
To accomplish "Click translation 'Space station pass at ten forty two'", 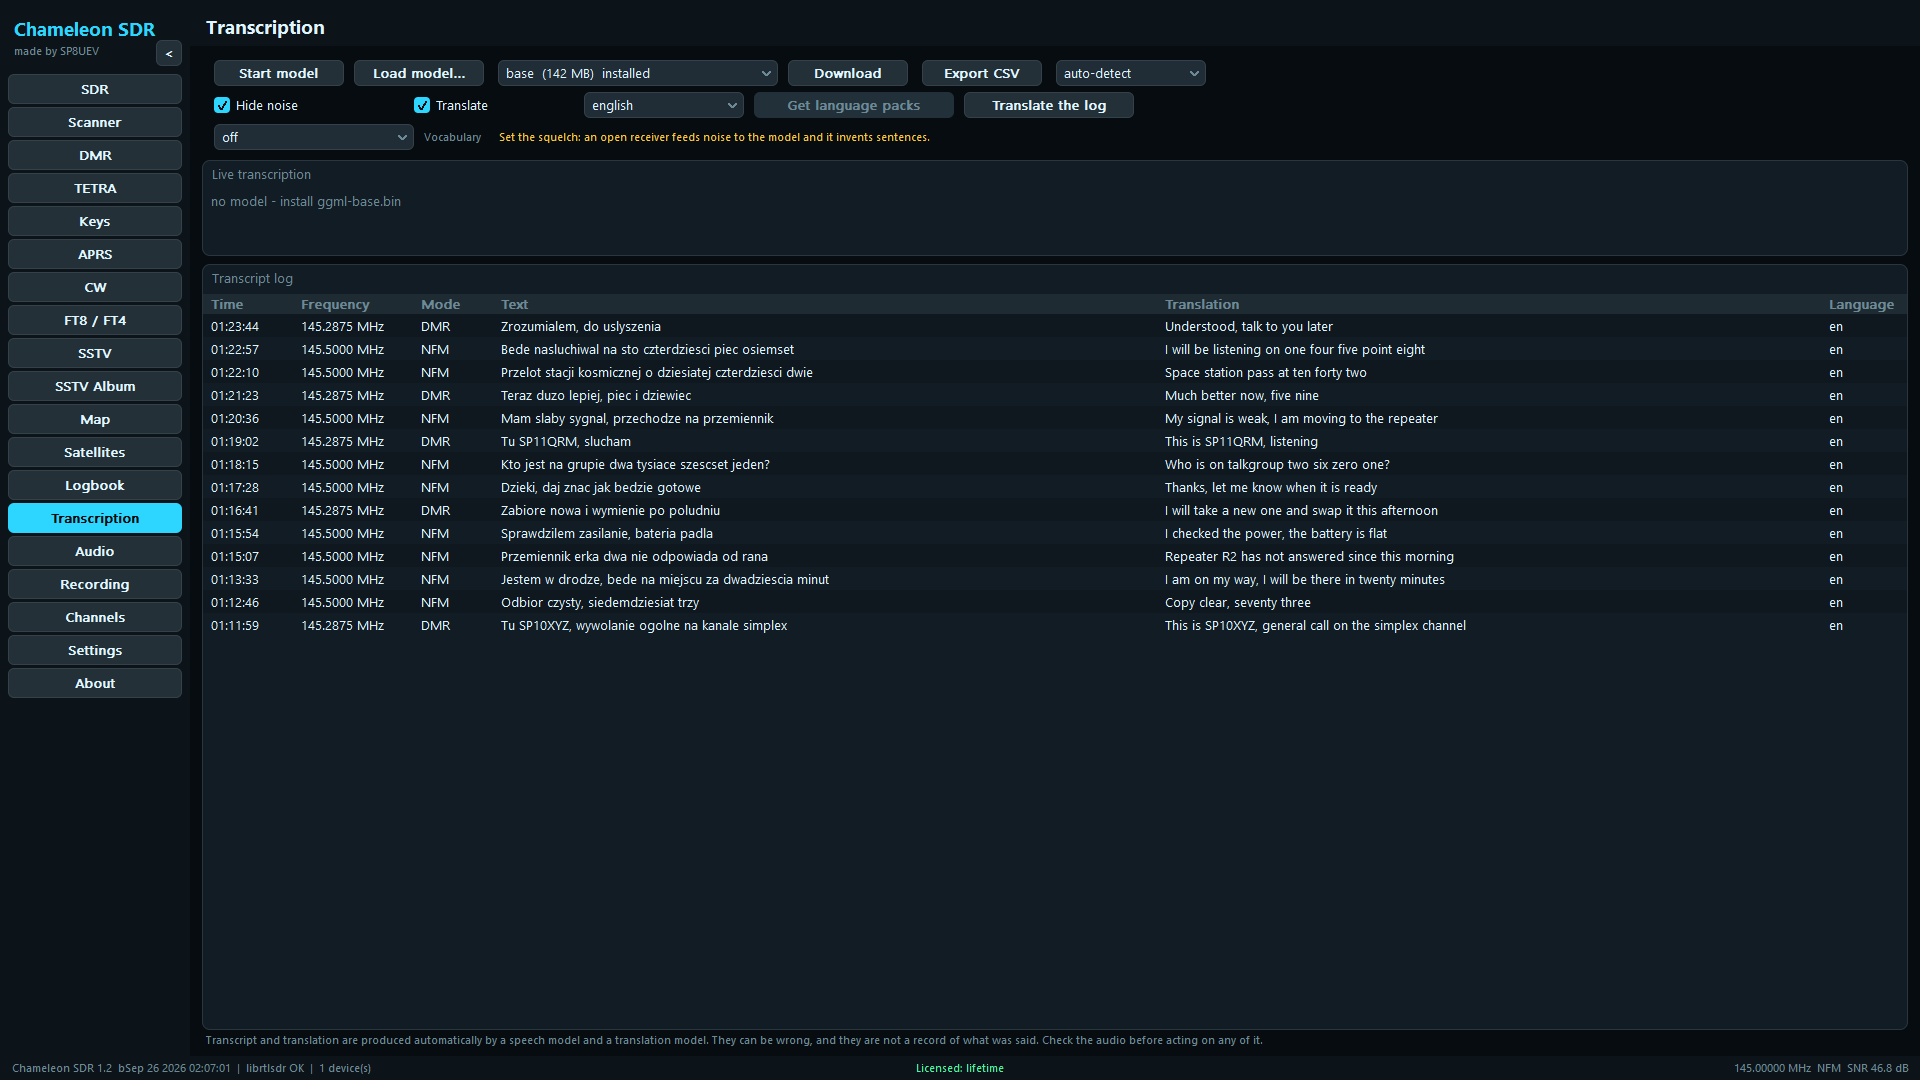I will pyautogui.click(x=1265, y=373).
